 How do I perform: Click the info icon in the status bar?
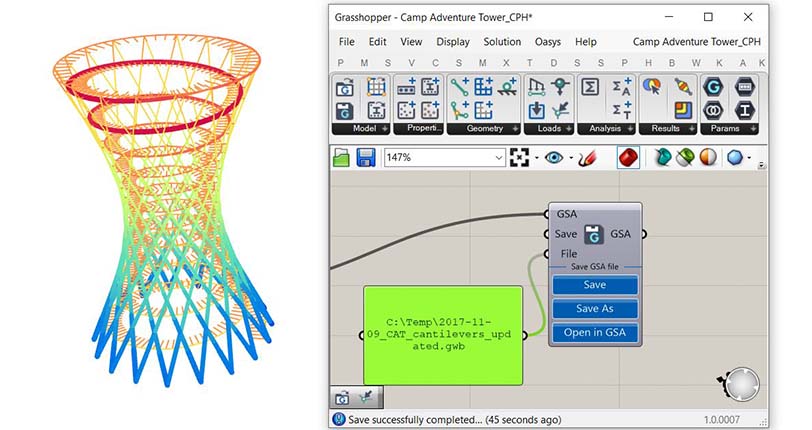tap(339, 419)
